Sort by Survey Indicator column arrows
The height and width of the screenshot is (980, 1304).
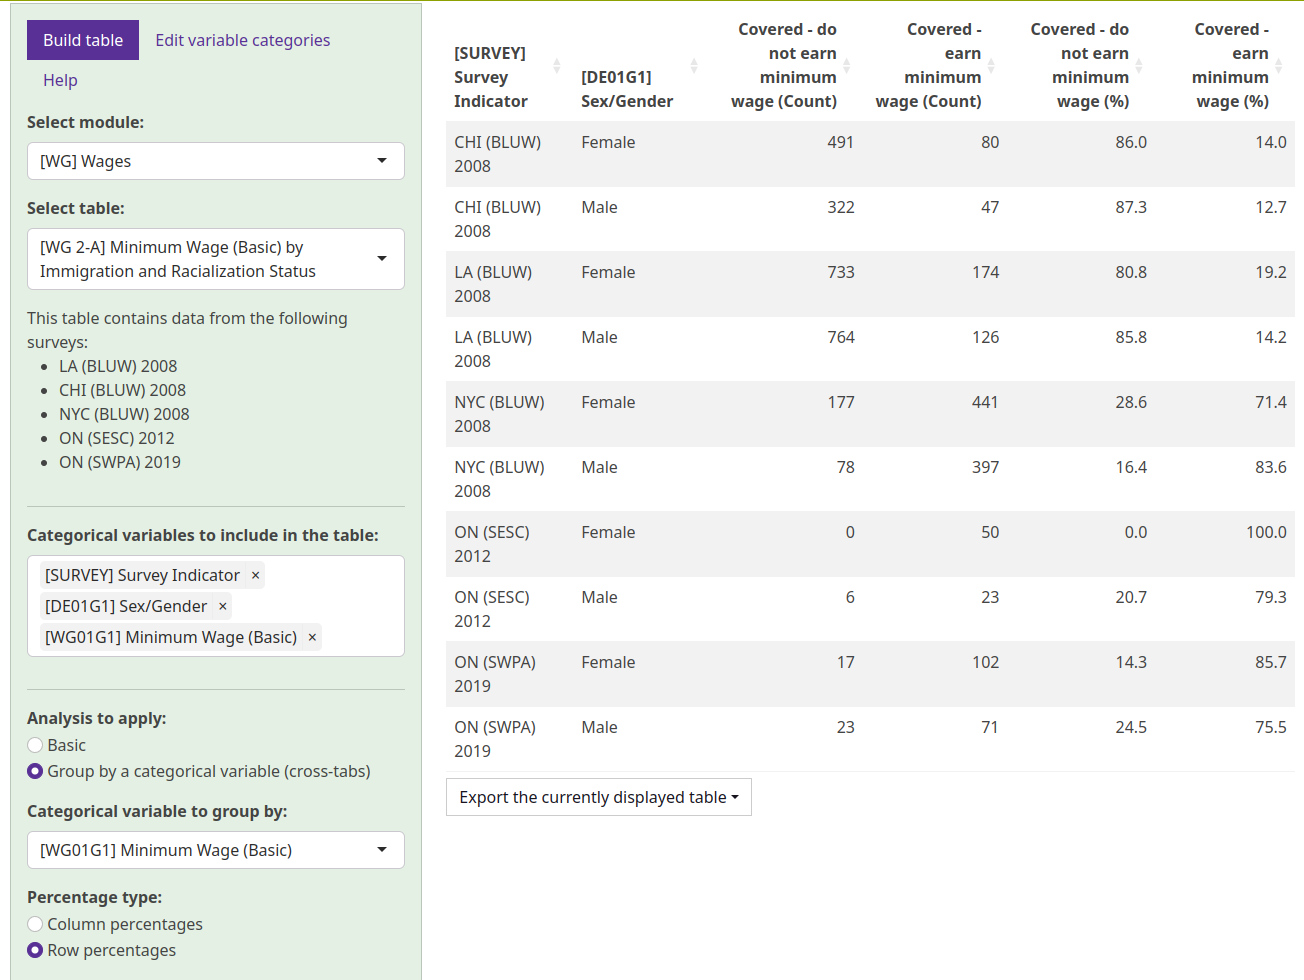(557, 66)
